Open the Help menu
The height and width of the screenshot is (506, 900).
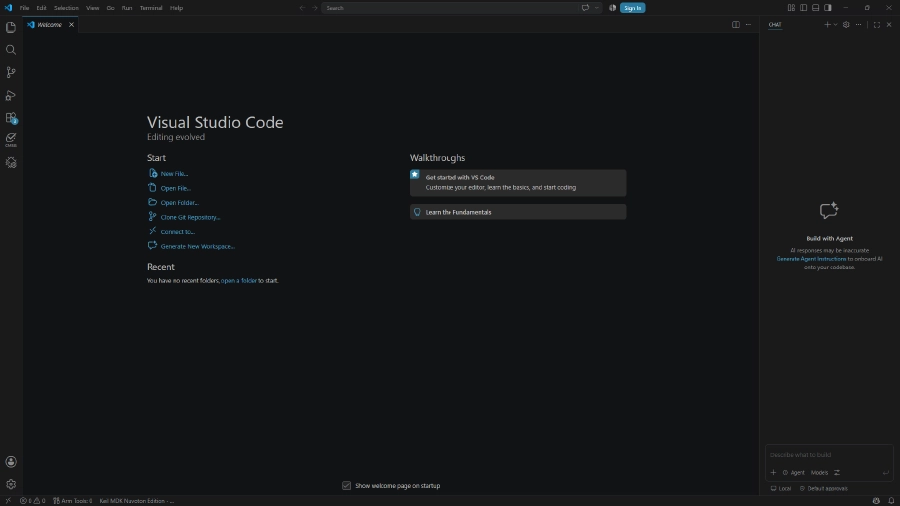click(x=176, y=8)
